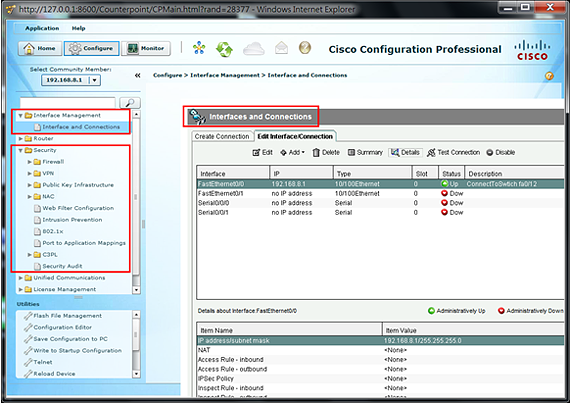Click the Delete trash button
The width and height of the screenshot is (570, 403).
[x=326, y=152]
